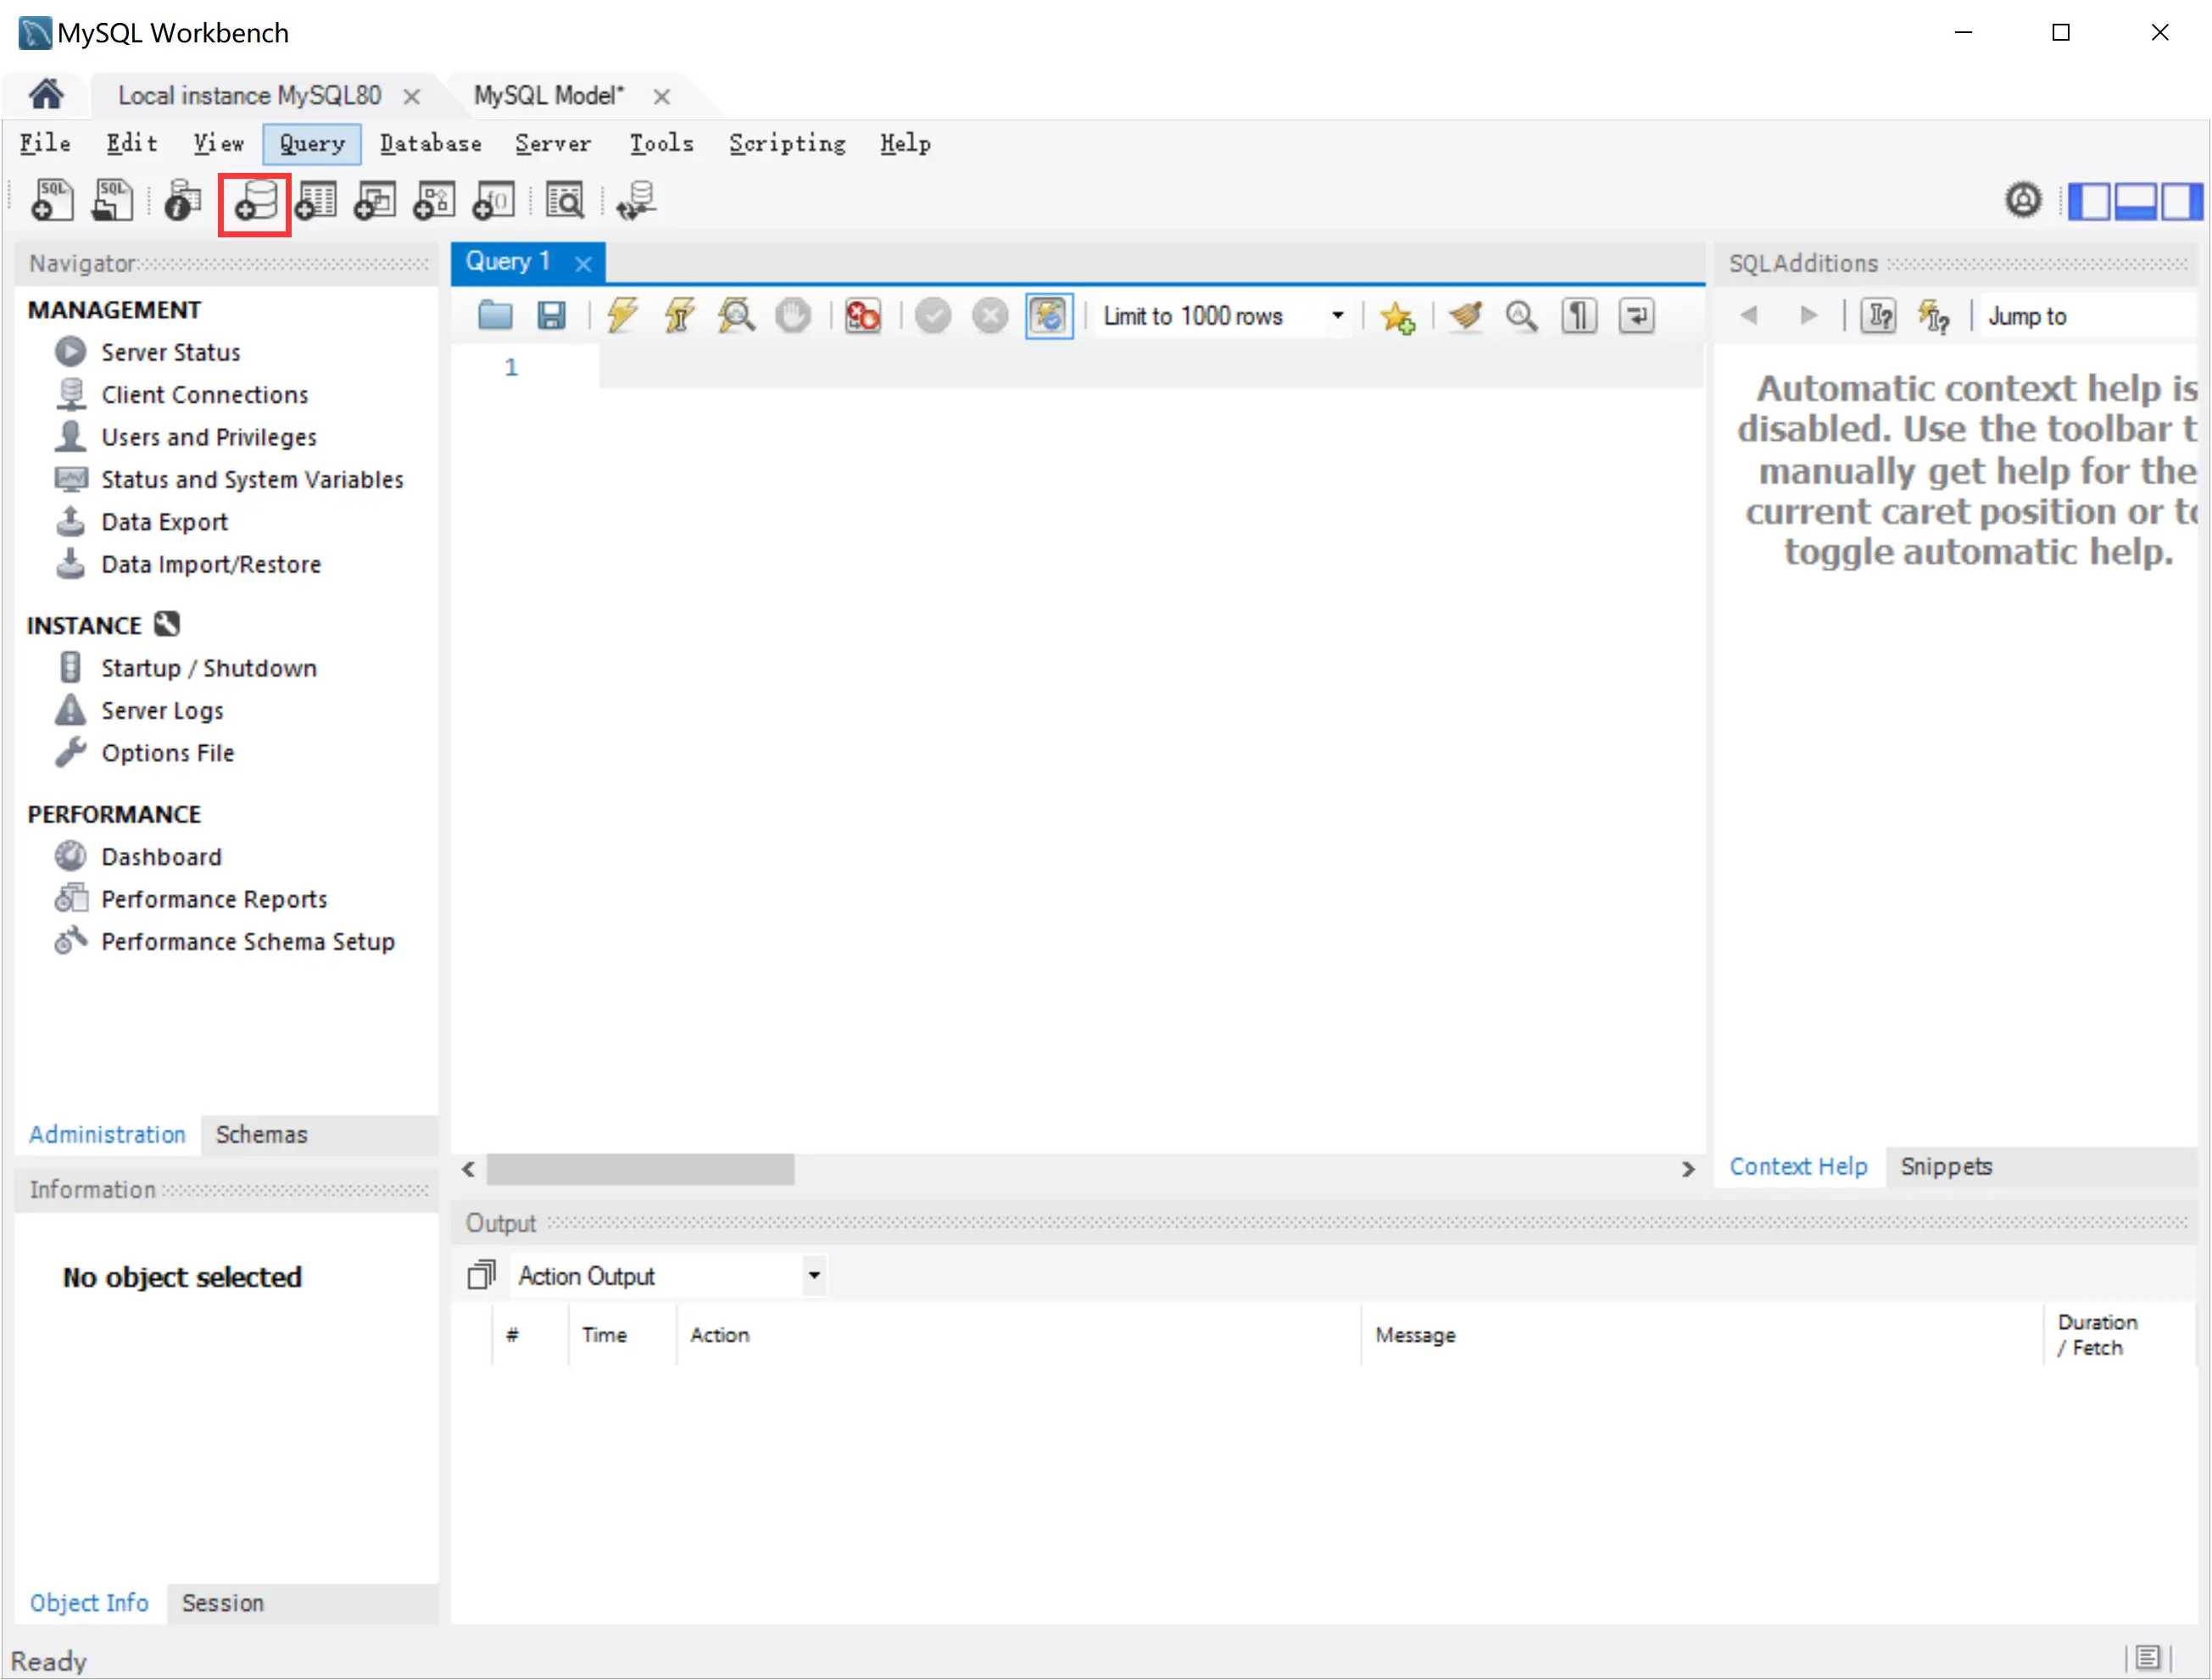Viewport: 2212px width, 1680px height.
Task: Open Data Import/Restore page
Action: [x=211, y=565]
